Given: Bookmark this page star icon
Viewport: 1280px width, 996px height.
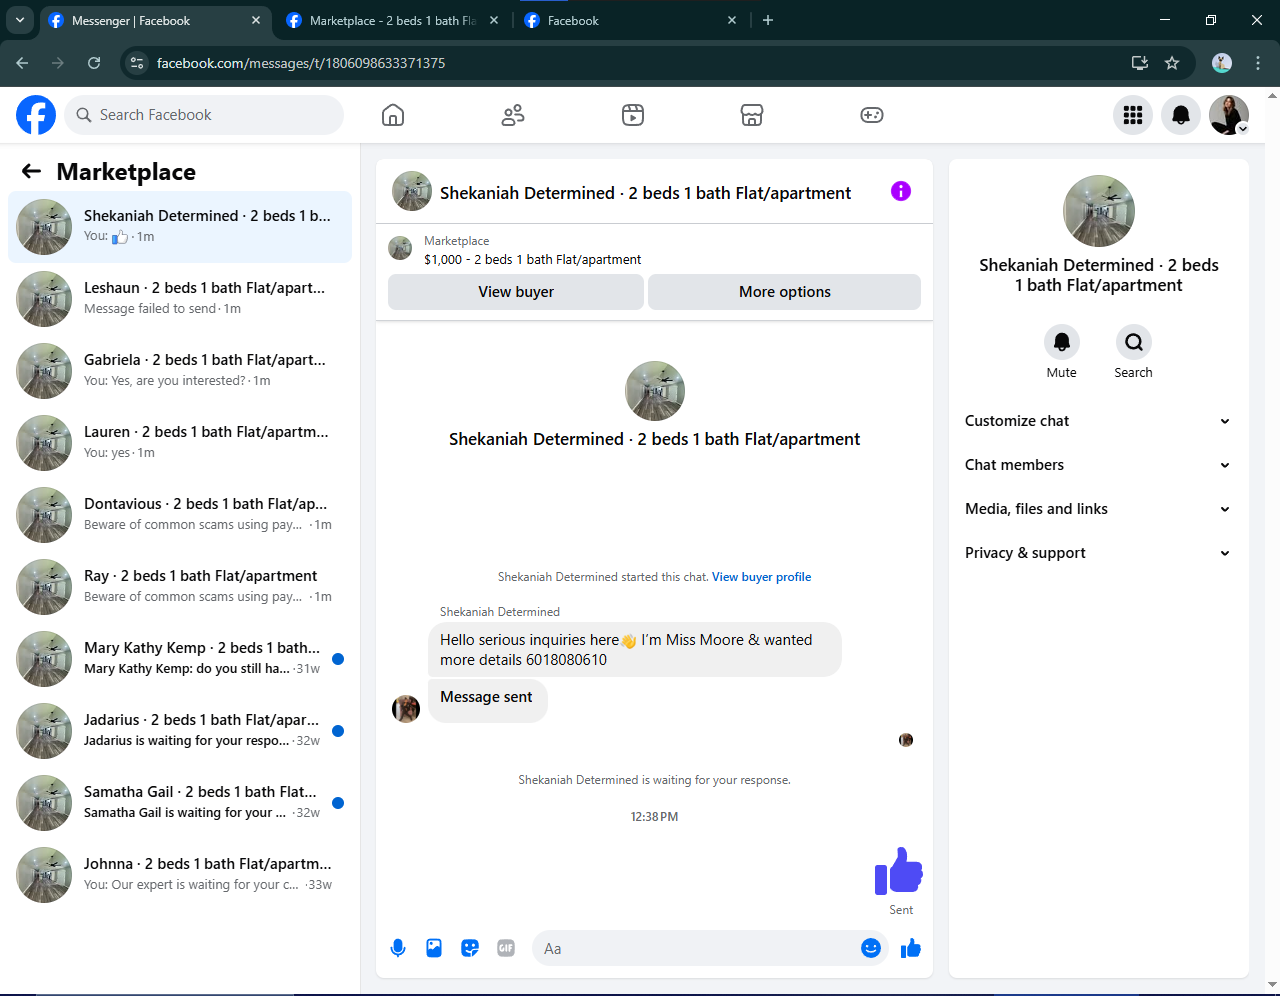Looking at the screenshot, I should 1172,63.
